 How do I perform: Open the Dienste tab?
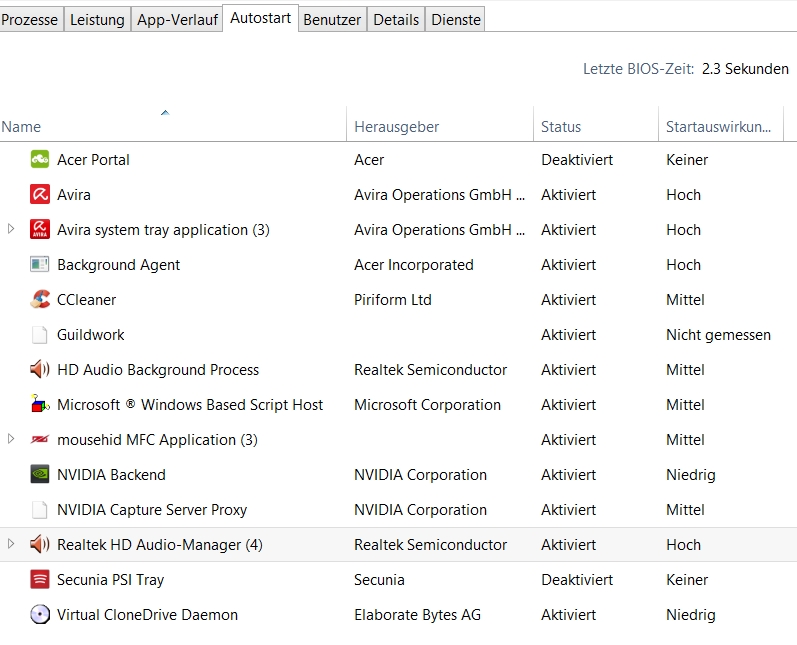point(455,19)
